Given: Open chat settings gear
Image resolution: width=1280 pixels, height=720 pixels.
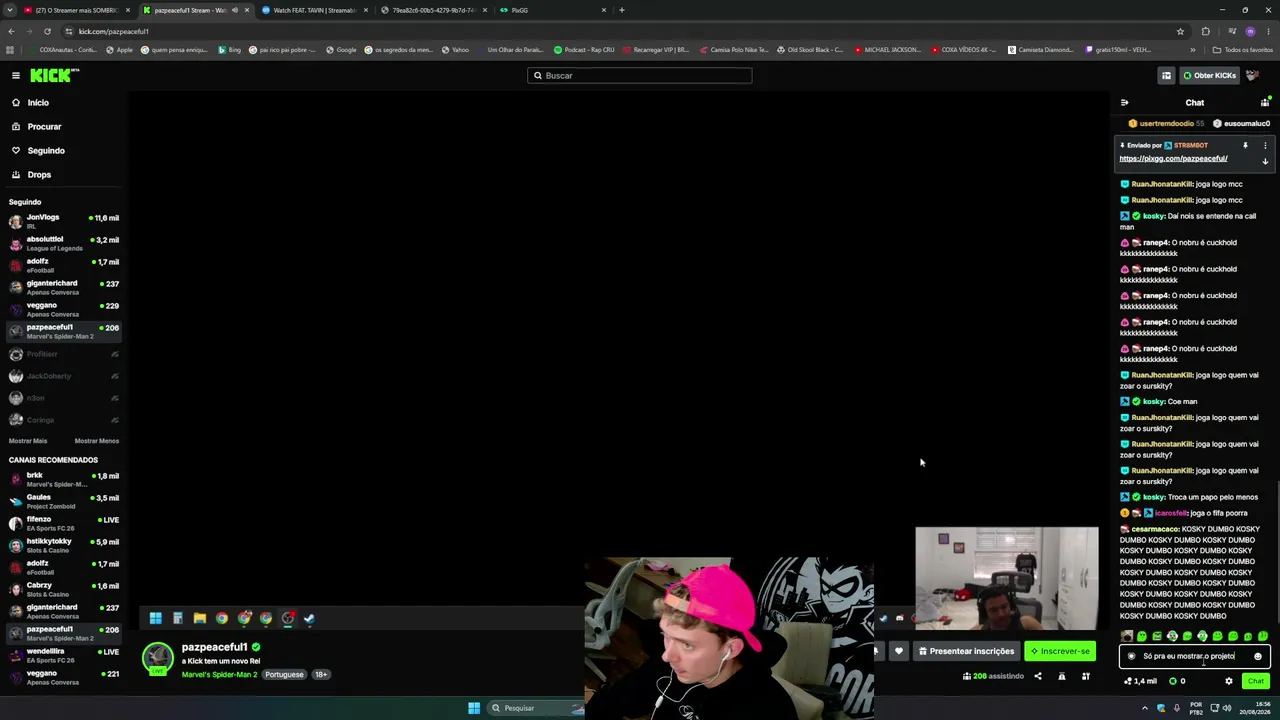Looking at the screenshot, I should (x=1229, y=681).
